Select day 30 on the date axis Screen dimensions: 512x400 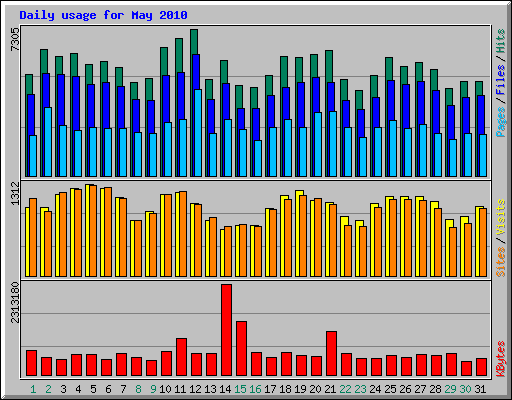(x=465, y=389)
